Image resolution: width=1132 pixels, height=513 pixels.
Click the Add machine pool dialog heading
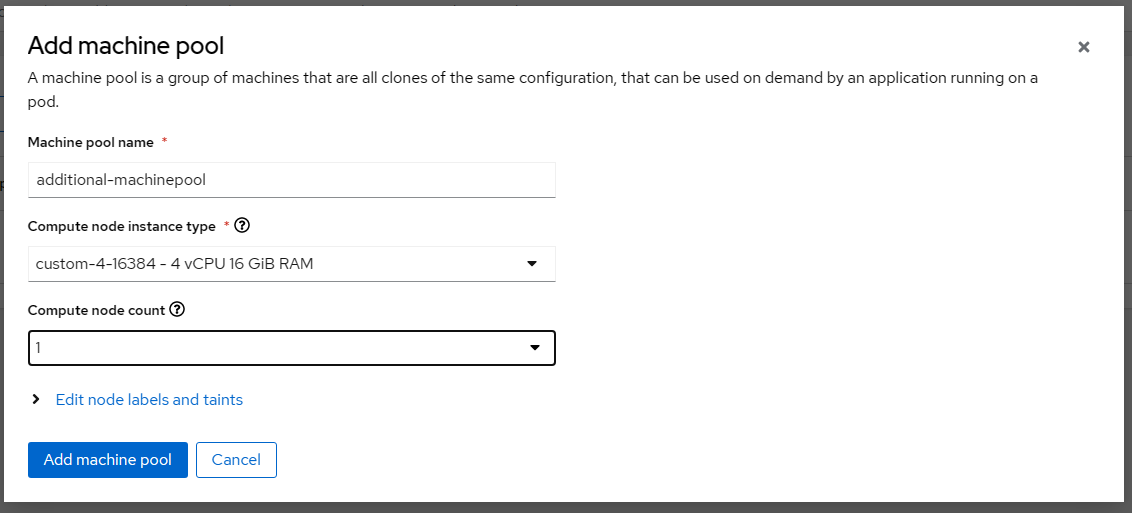(x=126, y=45)
